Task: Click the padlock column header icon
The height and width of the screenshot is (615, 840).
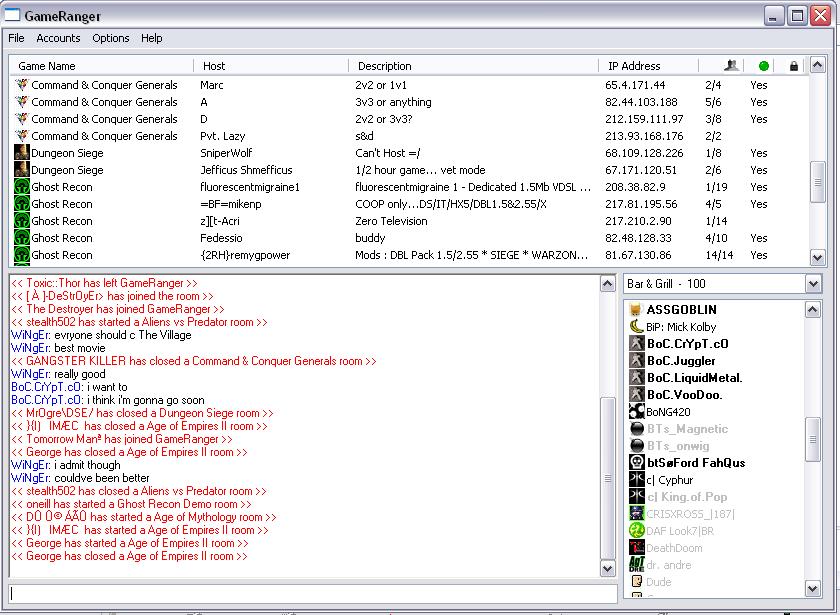Action: click(x=793, y=66)
